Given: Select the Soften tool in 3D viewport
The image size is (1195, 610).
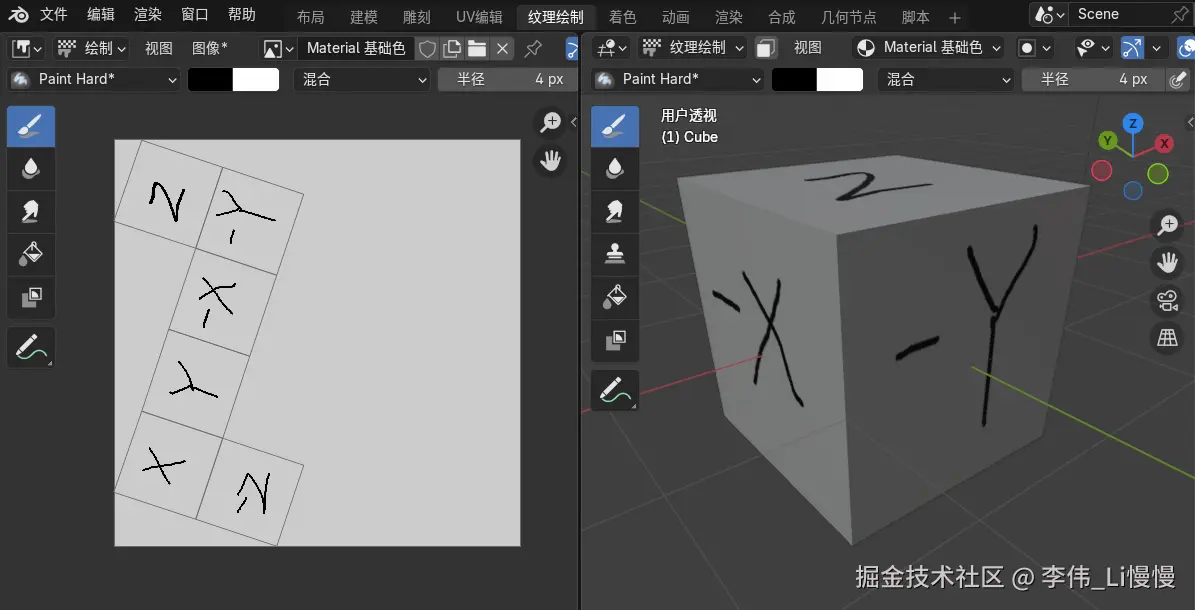Looking at the screenshot, I should click(x=615, y=169).
